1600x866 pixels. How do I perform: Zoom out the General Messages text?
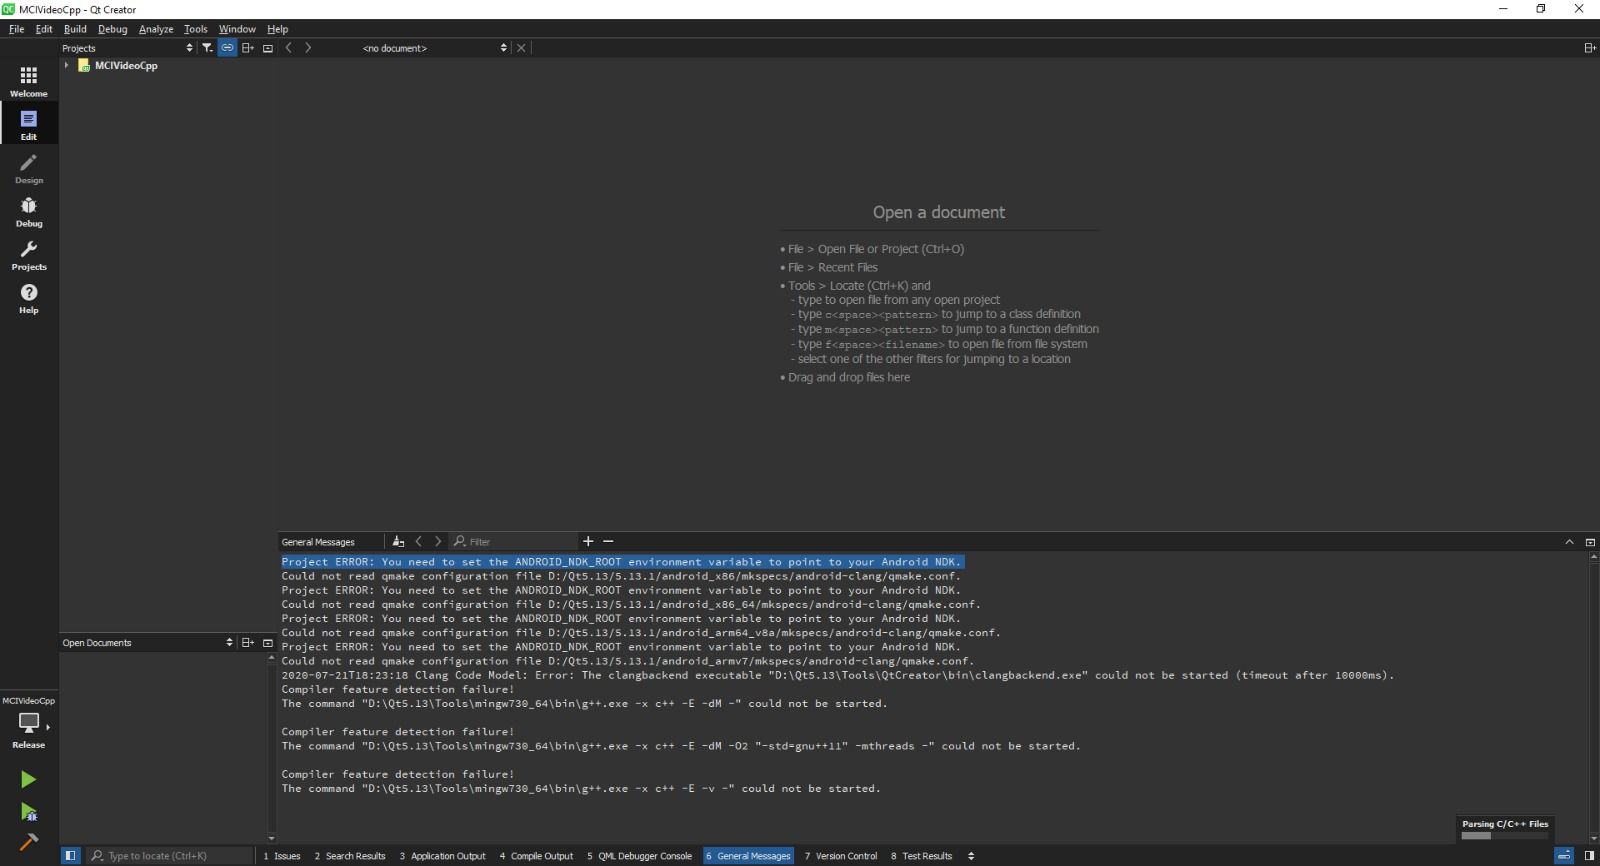(x=608, y=541)
